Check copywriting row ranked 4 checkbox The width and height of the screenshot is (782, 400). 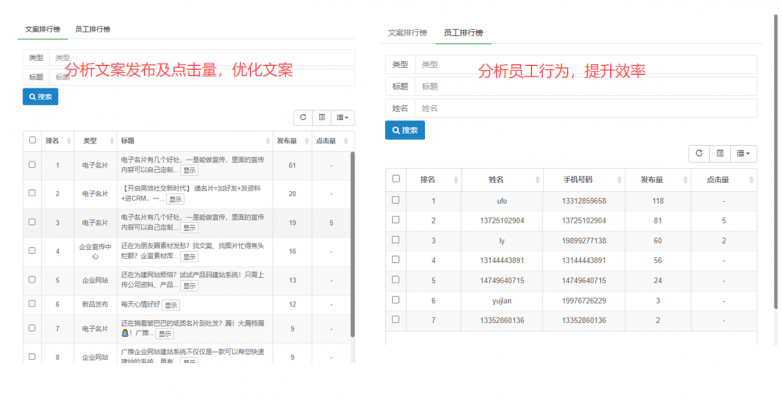point(32,250)
